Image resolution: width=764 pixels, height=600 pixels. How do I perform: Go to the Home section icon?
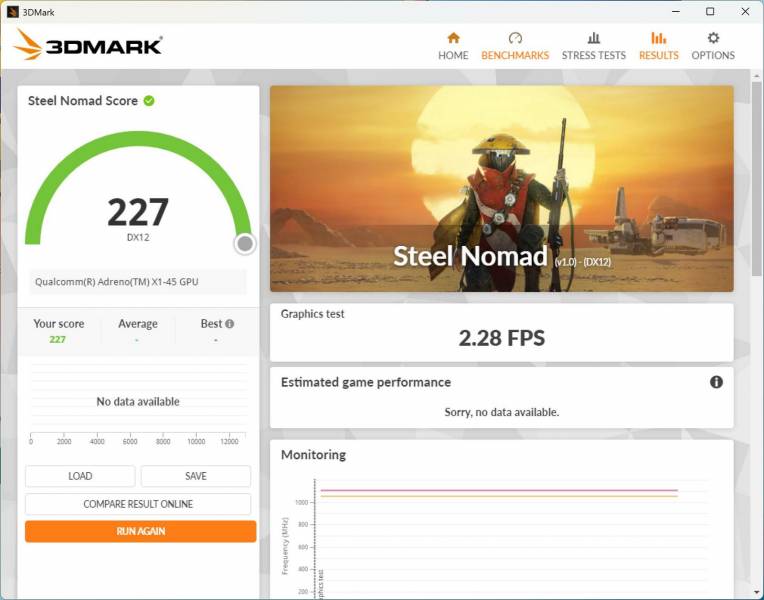click(x=453, y=38)
